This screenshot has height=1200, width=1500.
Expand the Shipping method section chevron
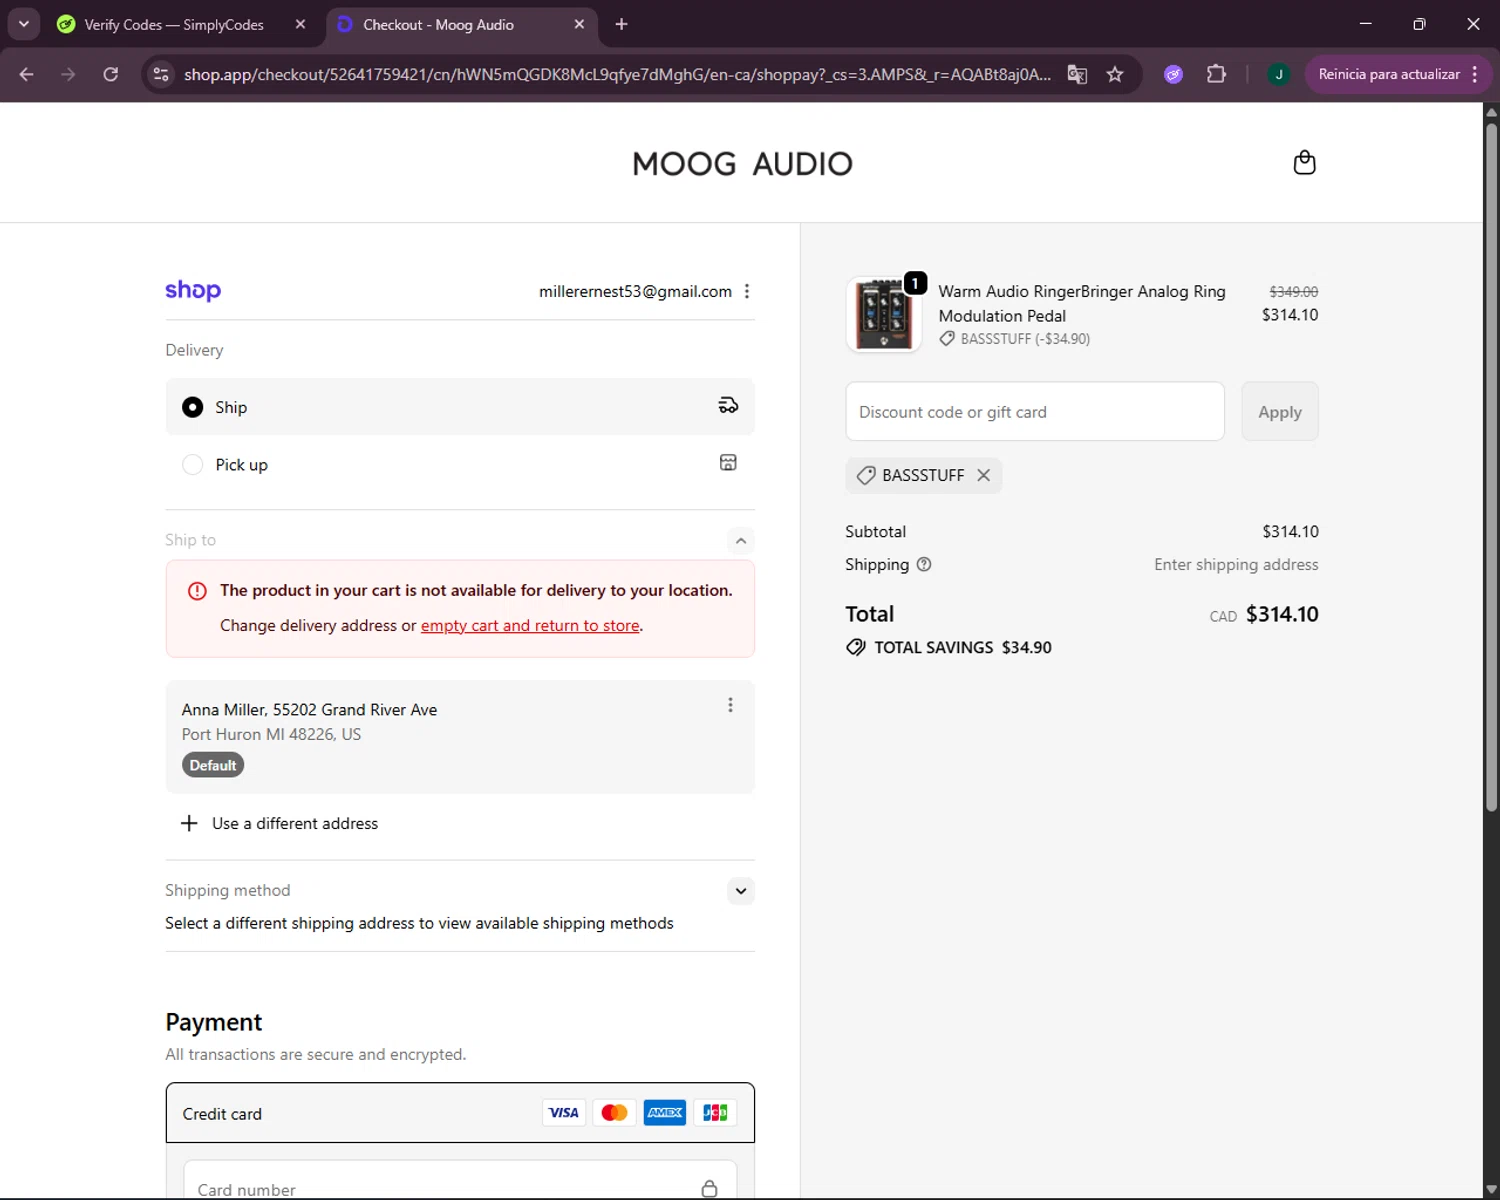[x=740, y=891]
